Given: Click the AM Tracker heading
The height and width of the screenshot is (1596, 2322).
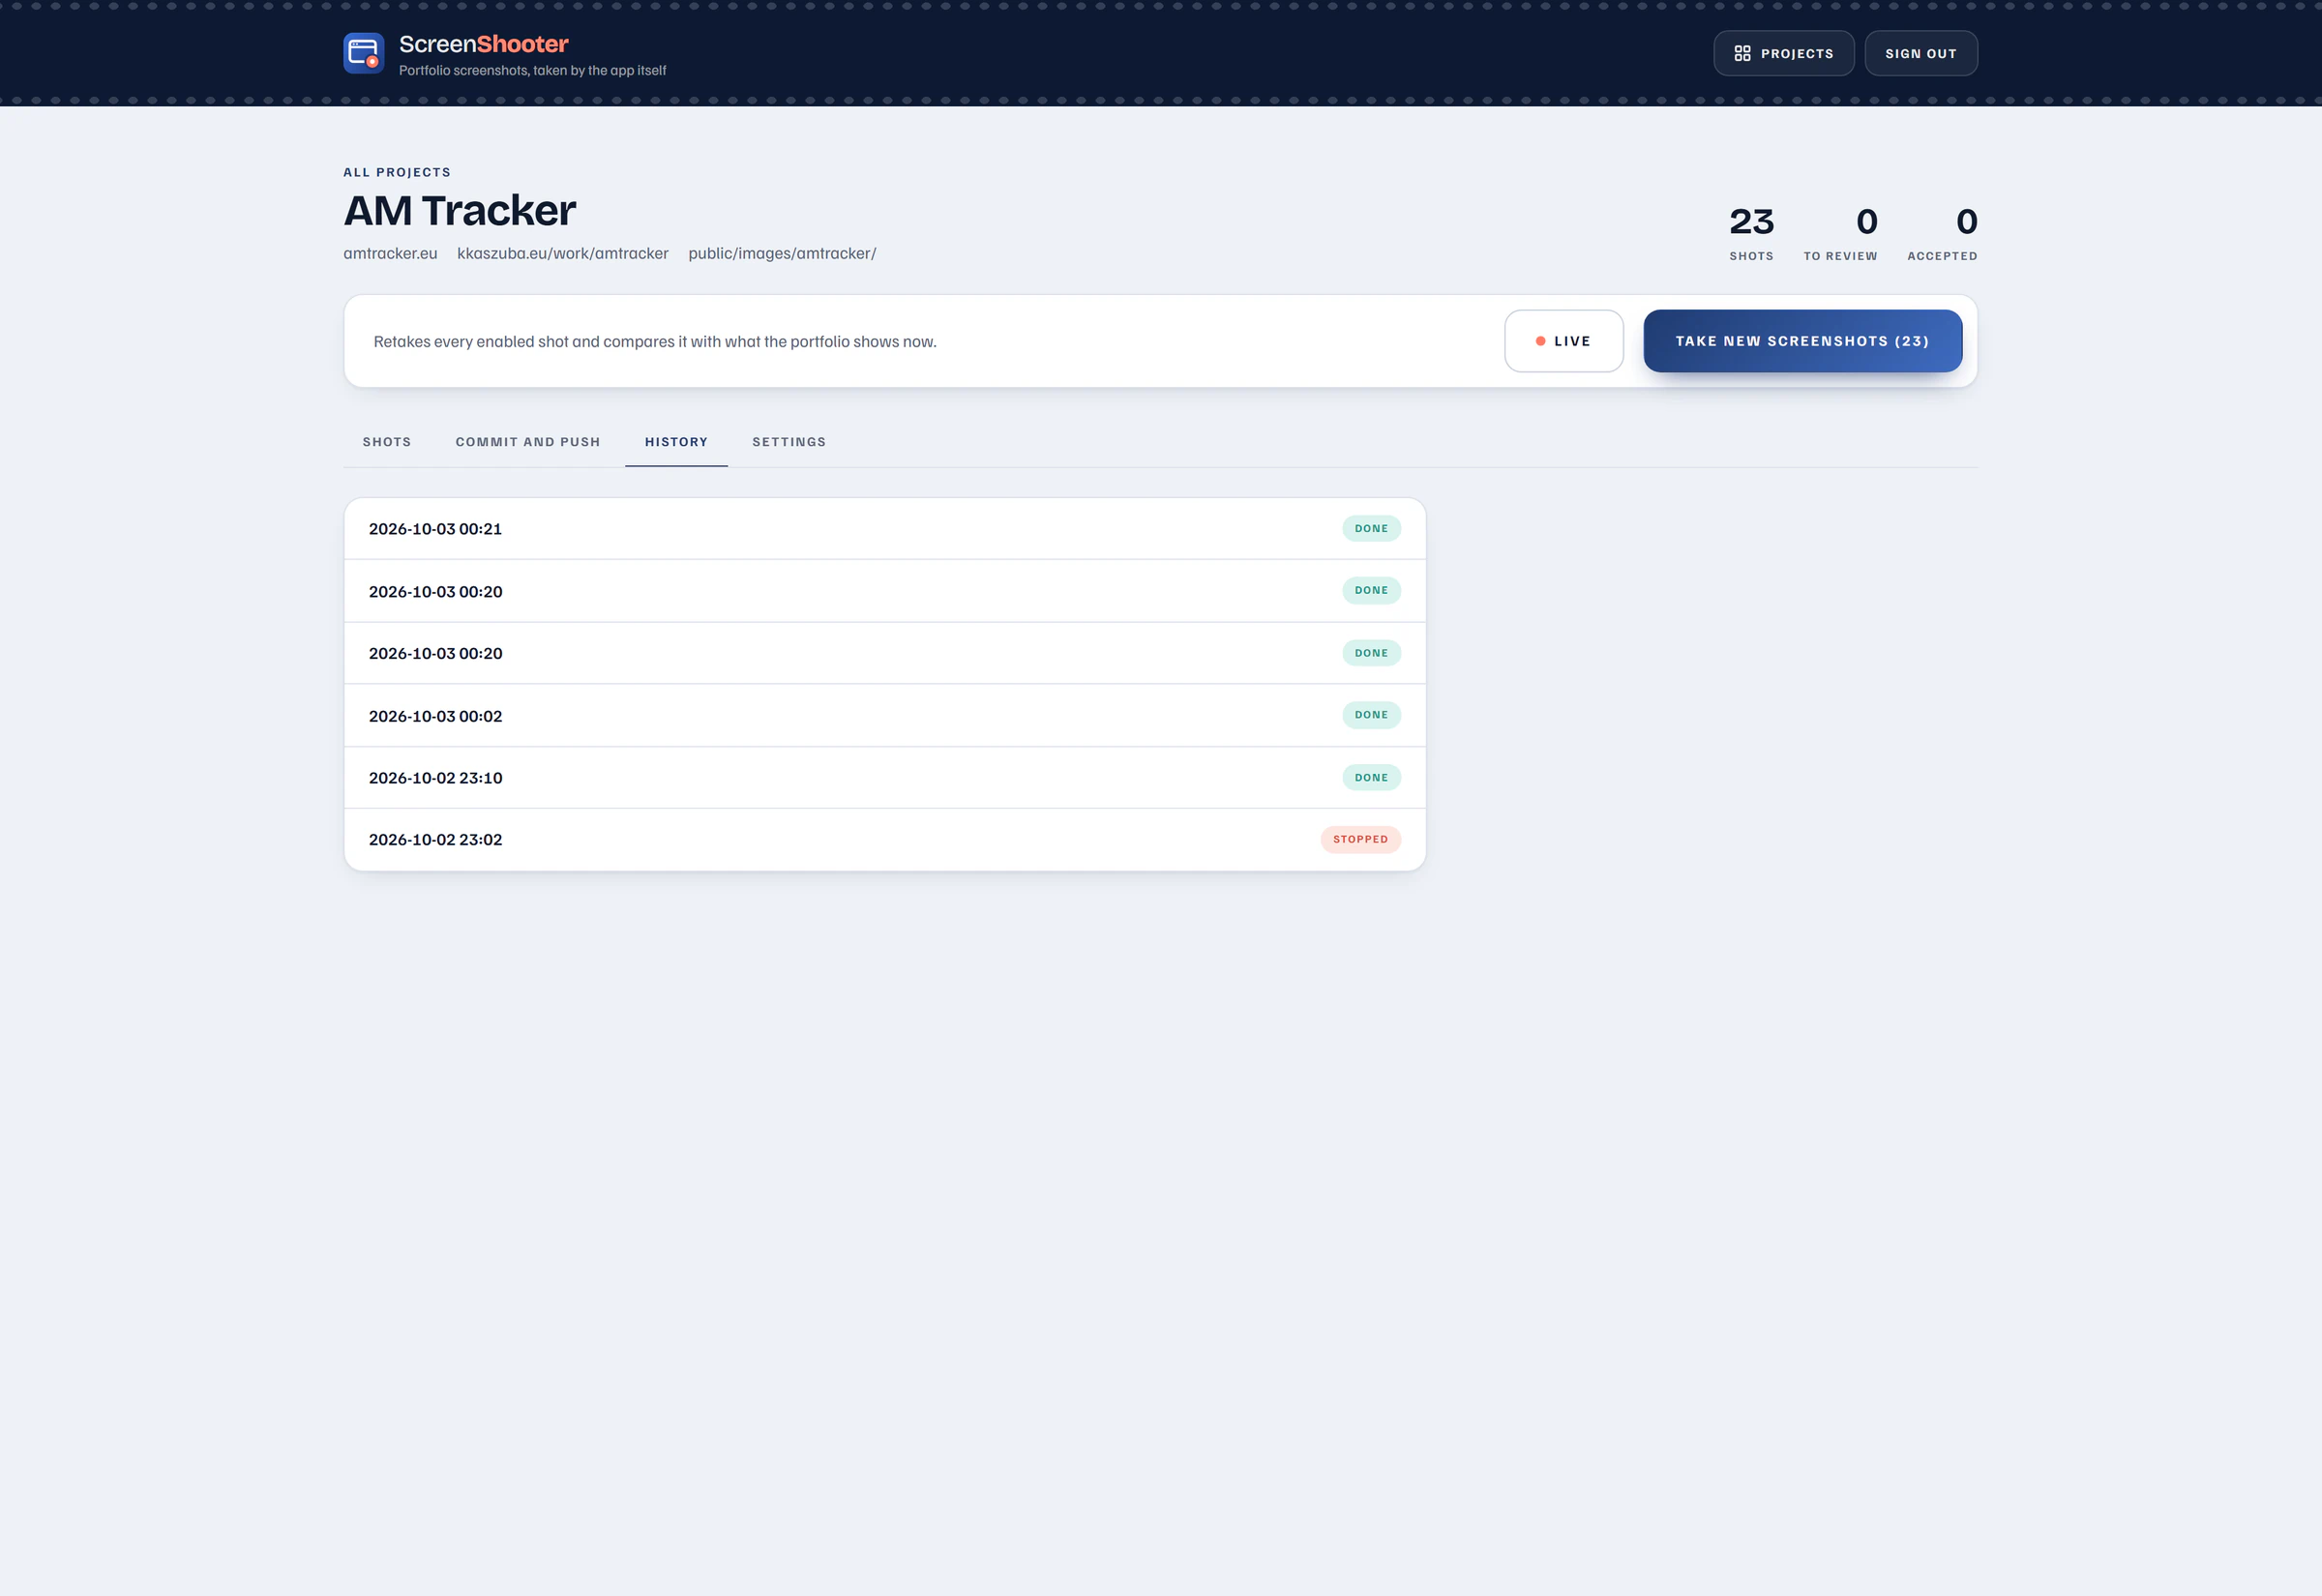Looking at the screenshot, I should click(460, 211).
